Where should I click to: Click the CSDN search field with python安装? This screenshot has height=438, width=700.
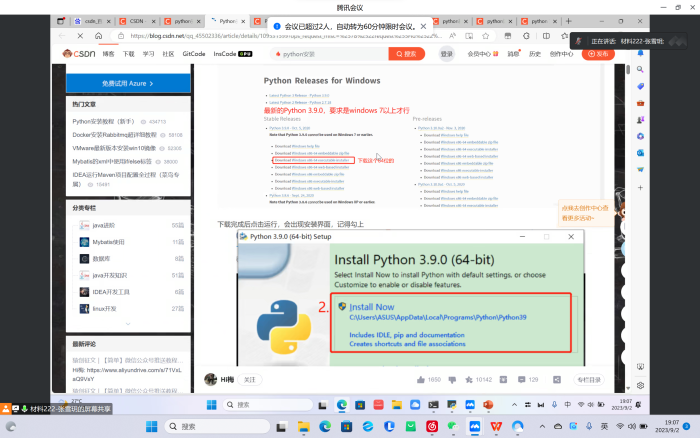[x=329, y=54]
